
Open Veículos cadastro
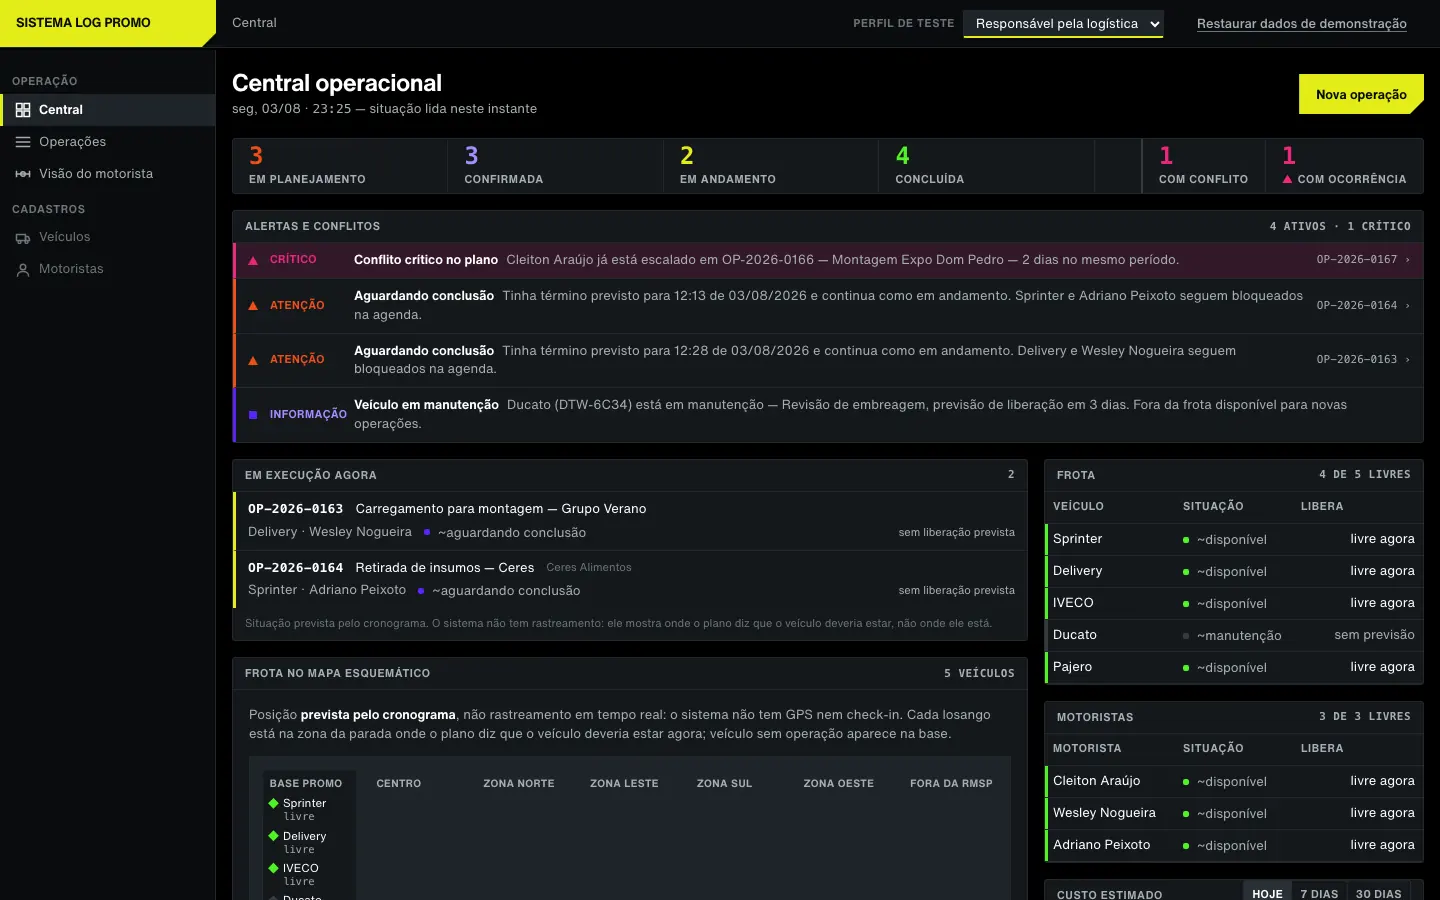tap(108, 238)
